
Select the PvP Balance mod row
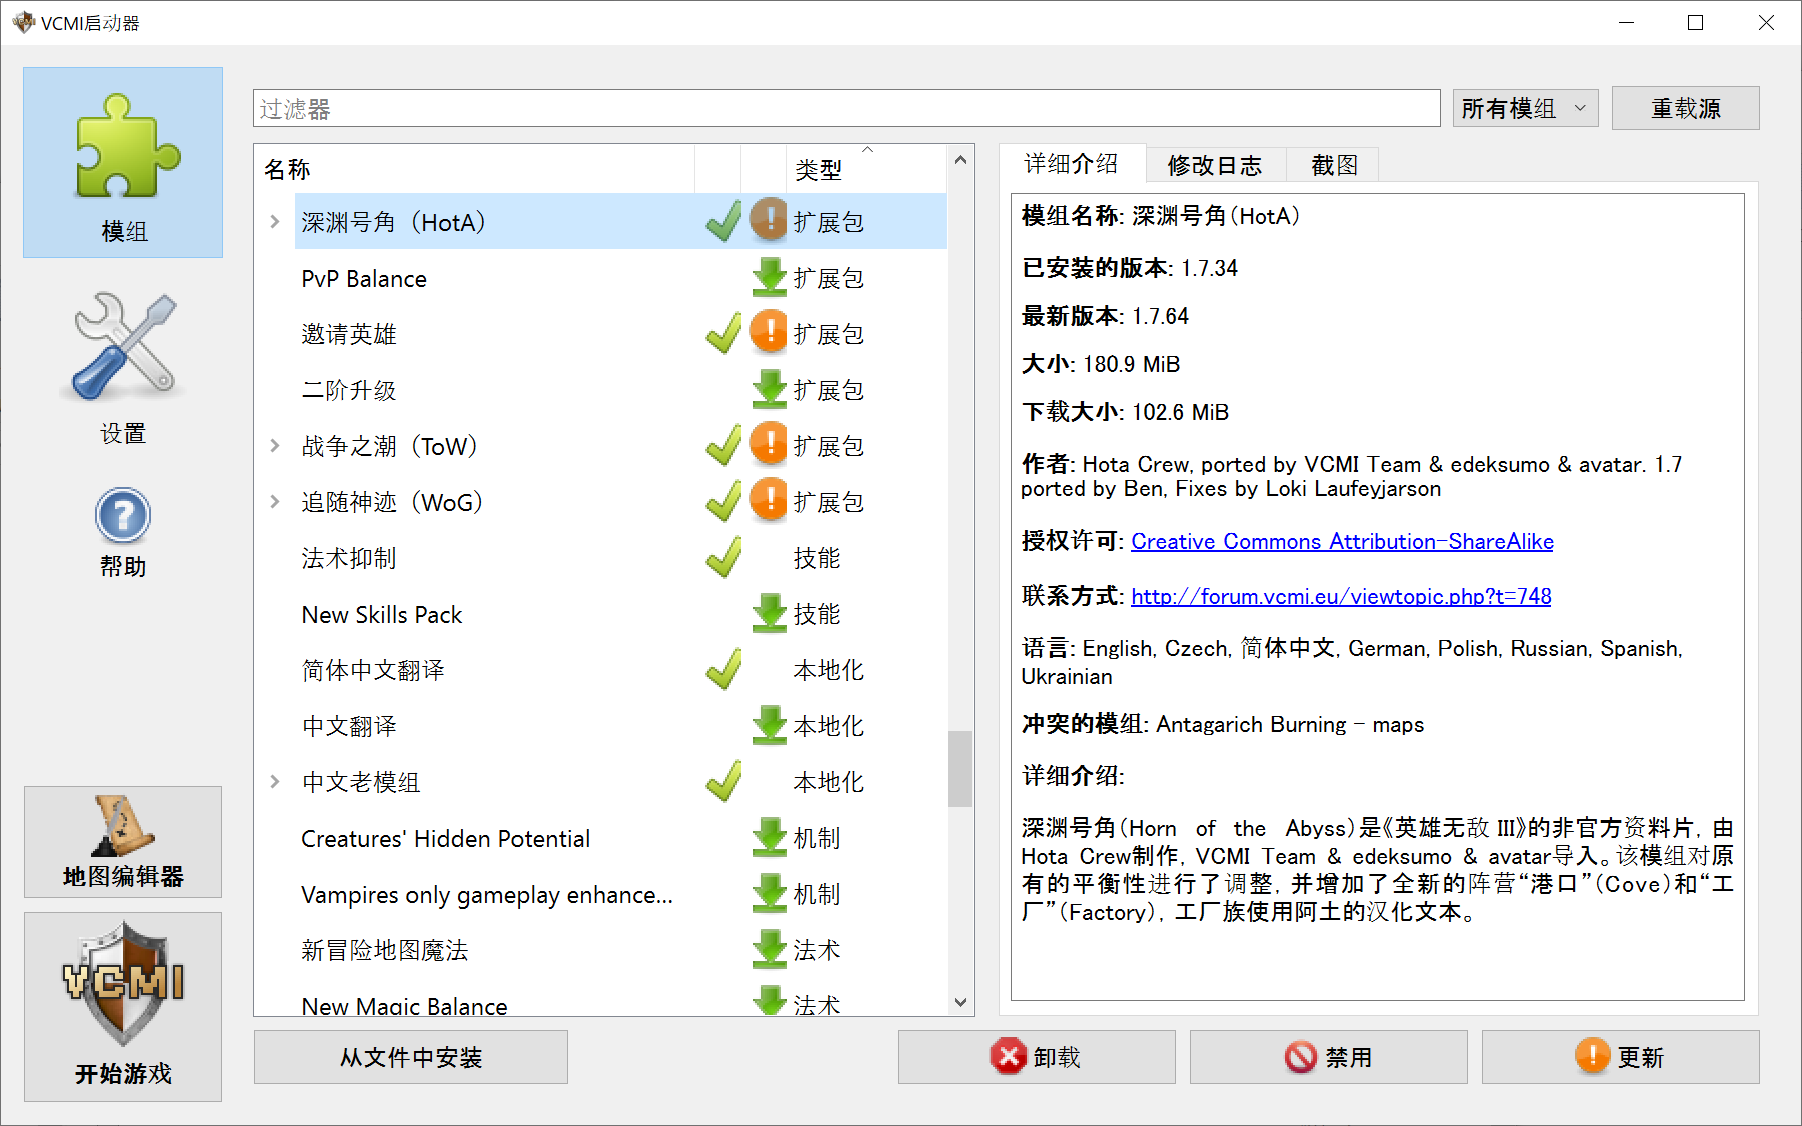(600, 278)
